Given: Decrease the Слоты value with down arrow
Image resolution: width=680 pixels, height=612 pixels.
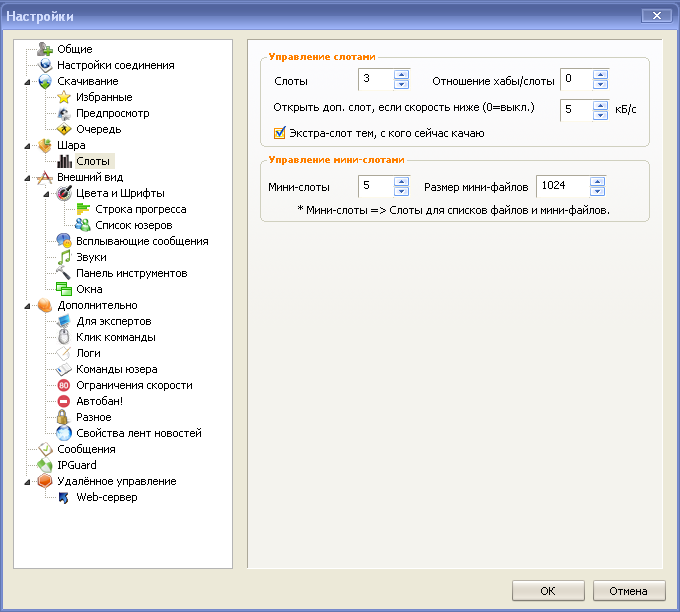Looking at the screenshot, I should (x=401, y=84).
